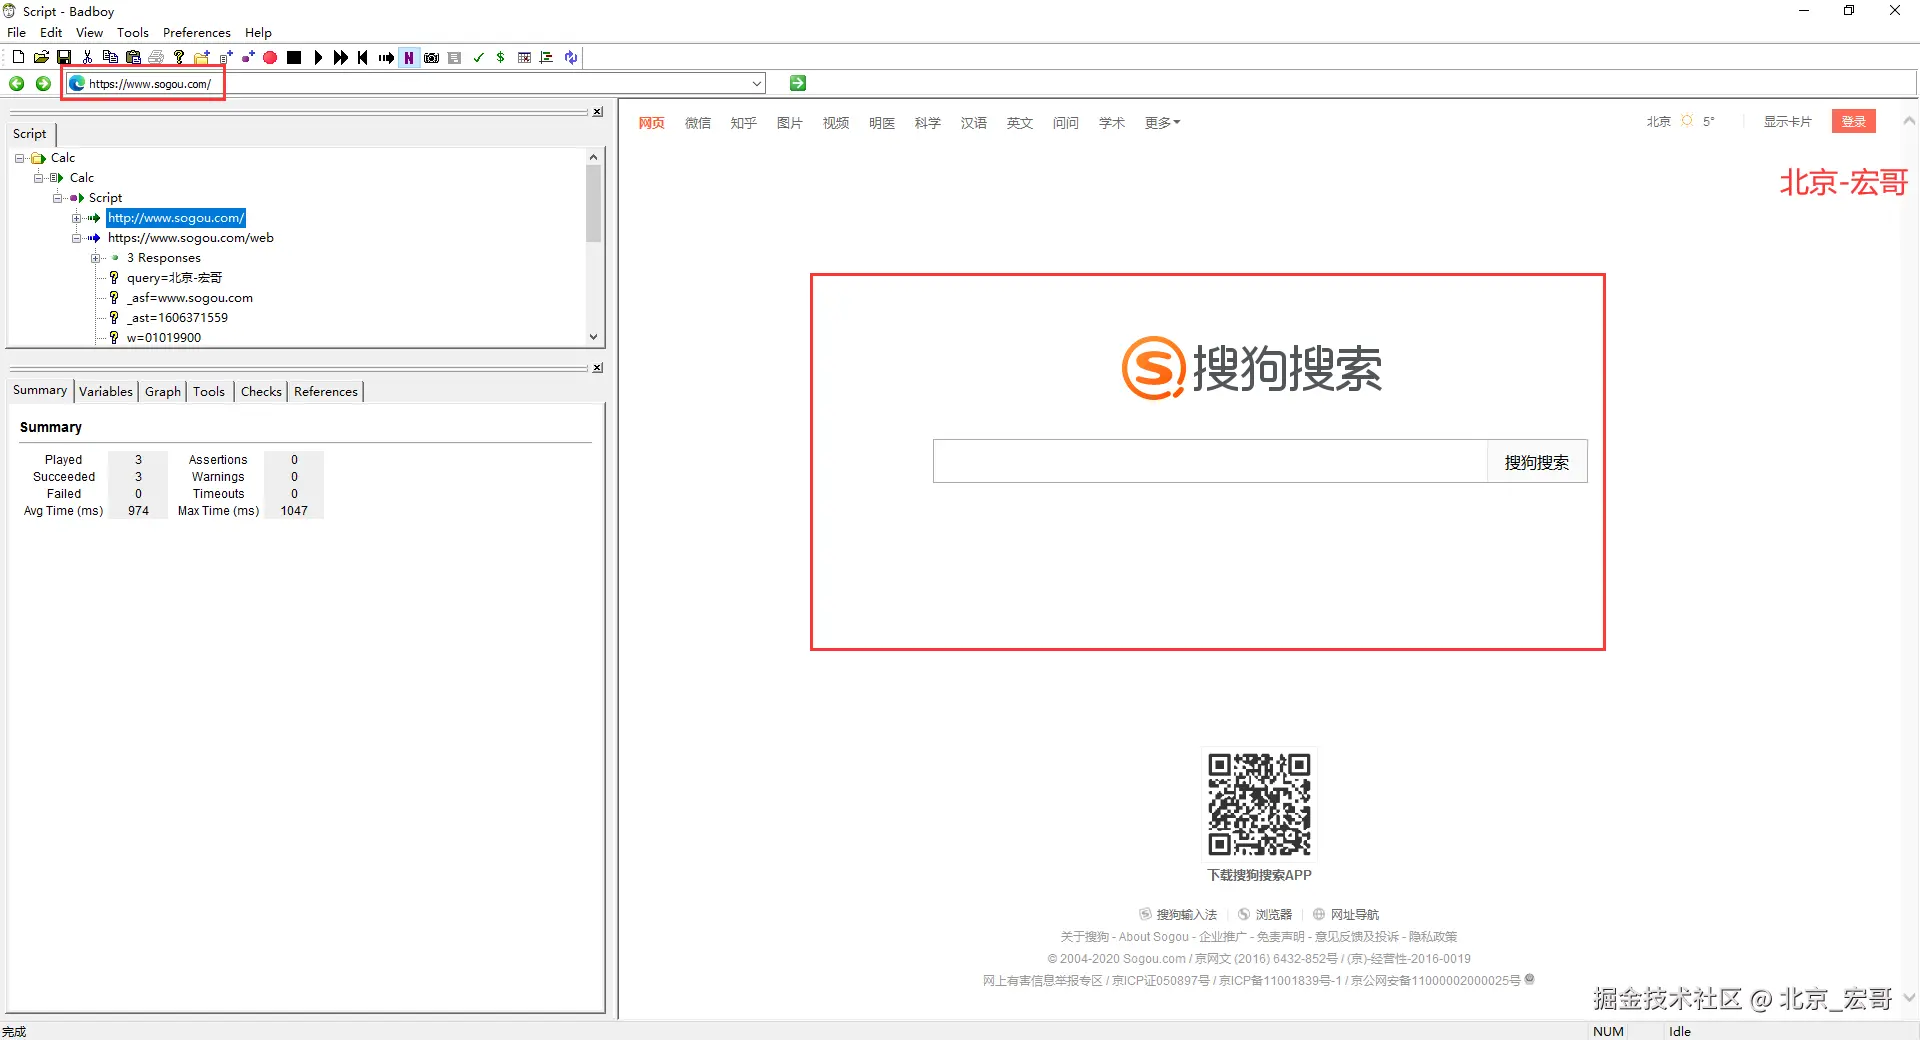Screen dimensions: 1920x1040
Task: Open the Preferences menu
Action: pyautogui.click(x=197, y=33)
